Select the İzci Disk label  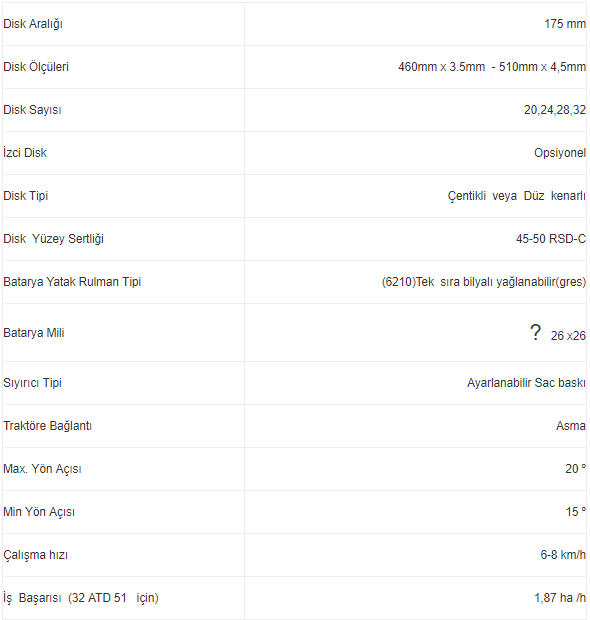pyautogui.click(x=25, y=153)
